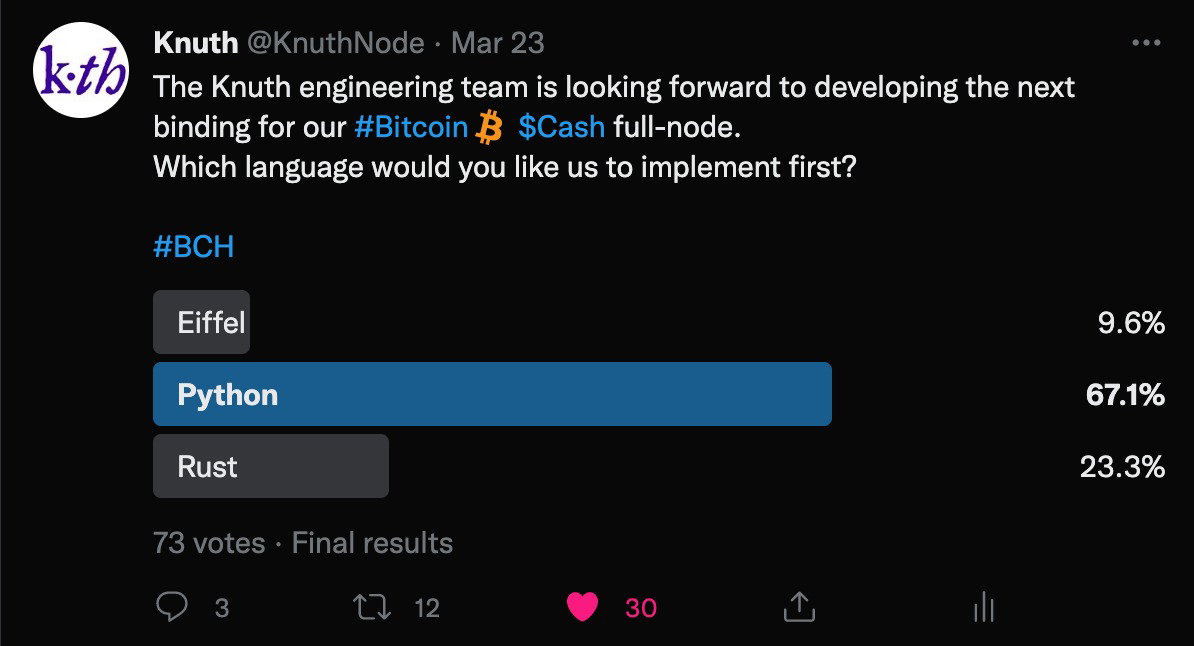Open the three-dot more options menu
The height and width of the screenshot is (646, 1194).
pos(1146,43)
